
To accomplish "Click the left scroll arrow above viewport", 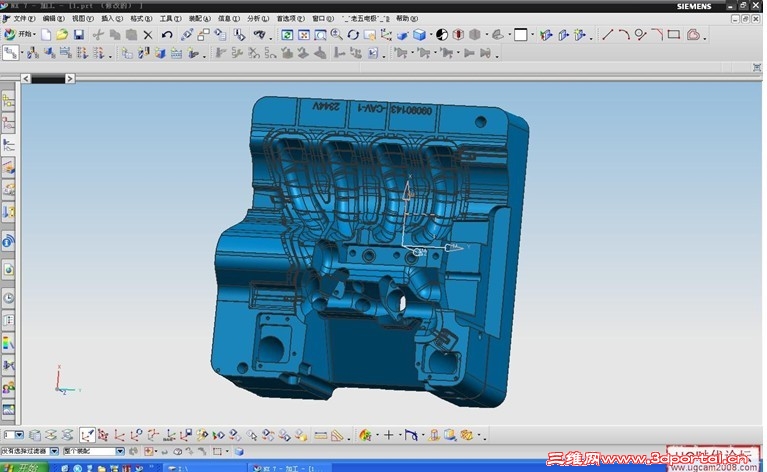I will (x=26, y=78).
